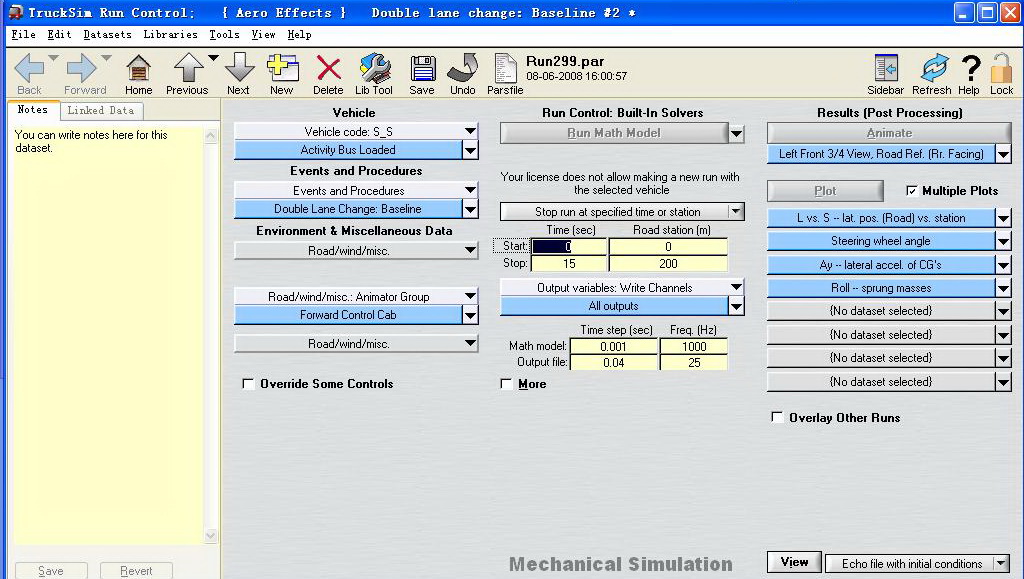The height and width of the screenshot is (579, 1024).
Task: Click the View button
Action: (x=794, y=562)
